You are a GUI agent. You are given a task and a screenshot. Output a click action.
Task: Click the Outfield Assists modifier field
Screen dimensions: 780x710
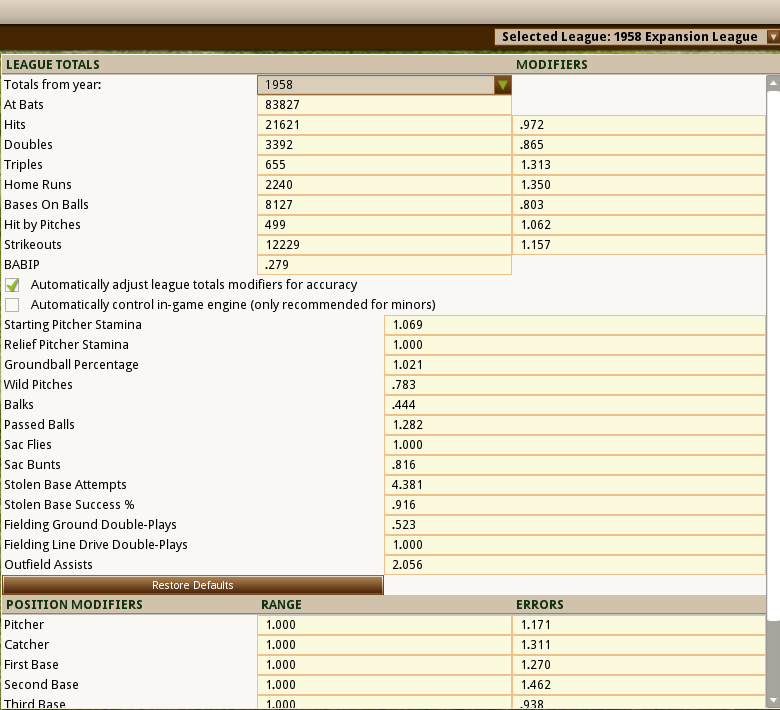pos(574,565)
